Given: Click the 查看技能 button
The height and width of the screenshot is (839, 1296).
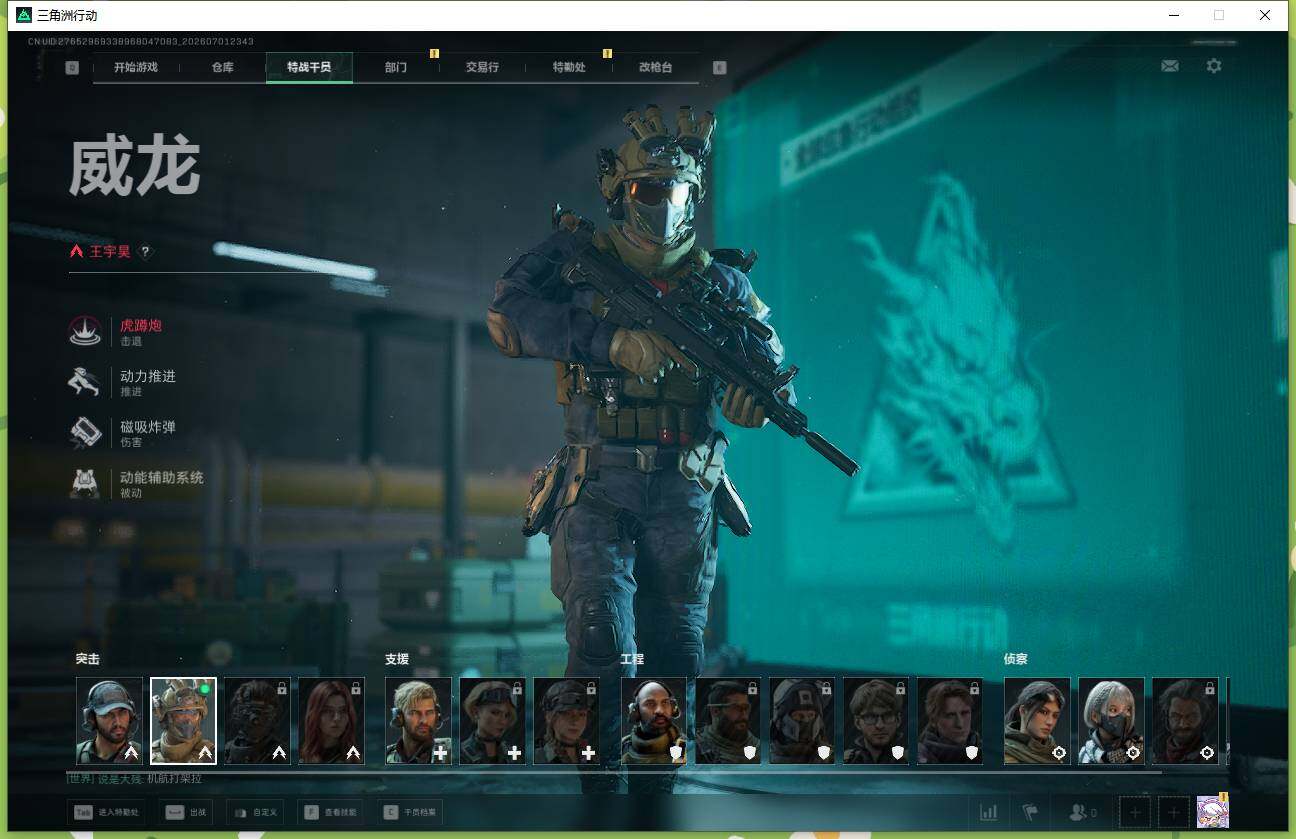Looking at the screenshot, I should click(333, 812).
